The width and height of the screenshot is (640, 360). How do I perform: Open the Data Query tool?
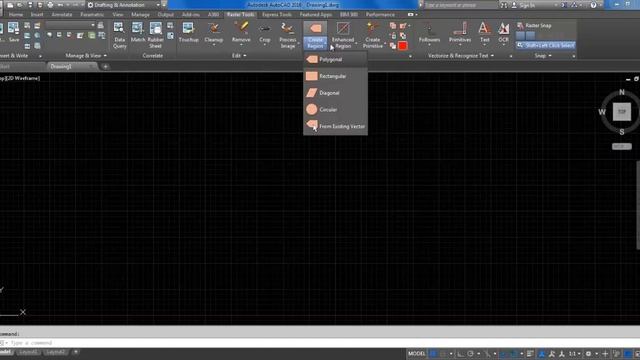[x=119, y=36]
